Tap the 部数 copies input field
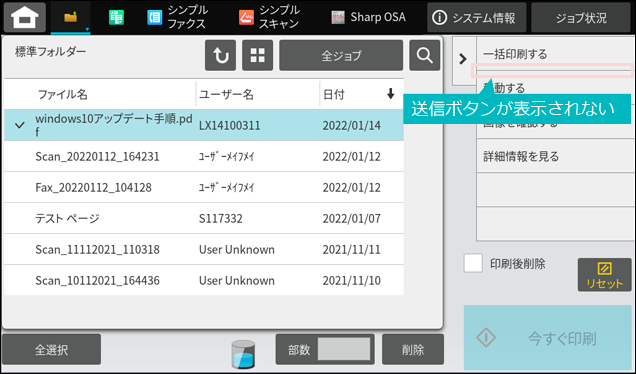Screen dimensions: 636x374 (344, 349)
